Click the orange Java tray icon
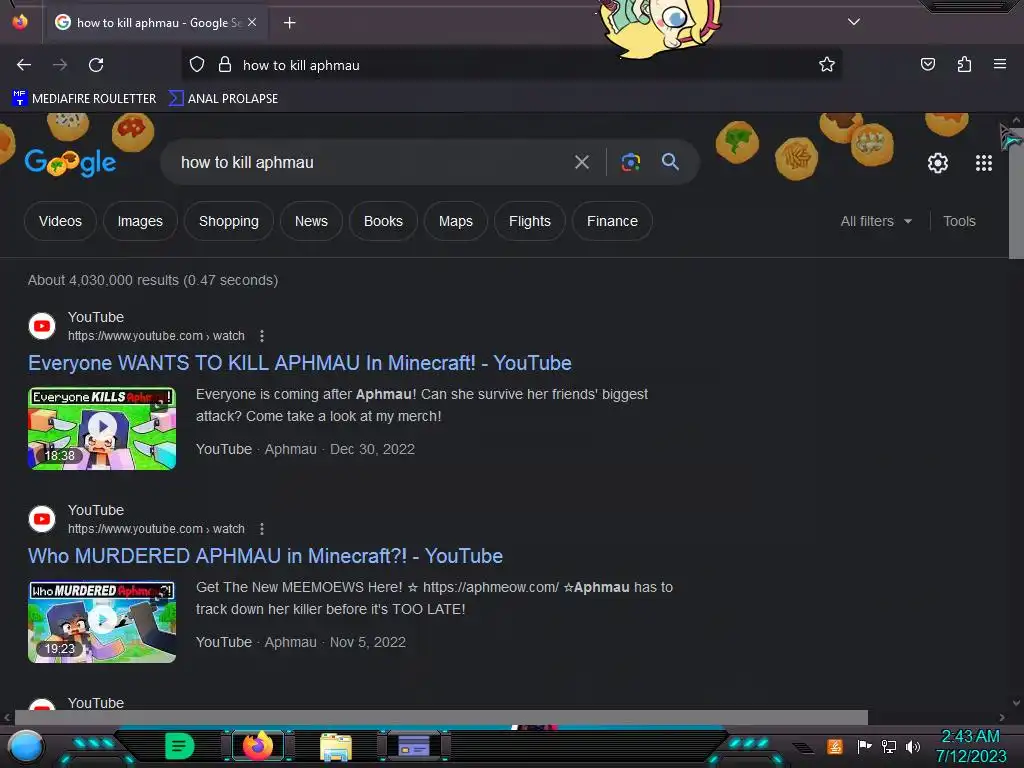 (x=835, y=746)
